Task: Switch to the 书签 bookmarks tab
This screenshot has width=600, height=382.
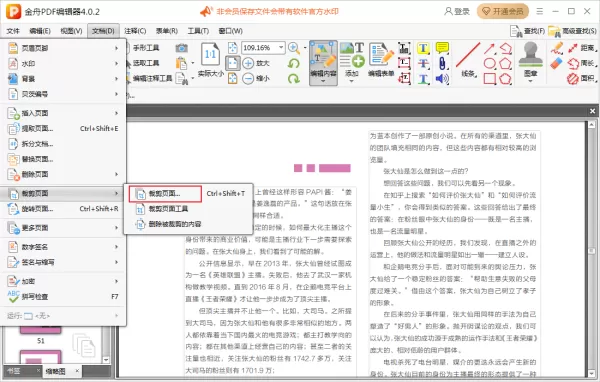Action: [14, 371]
